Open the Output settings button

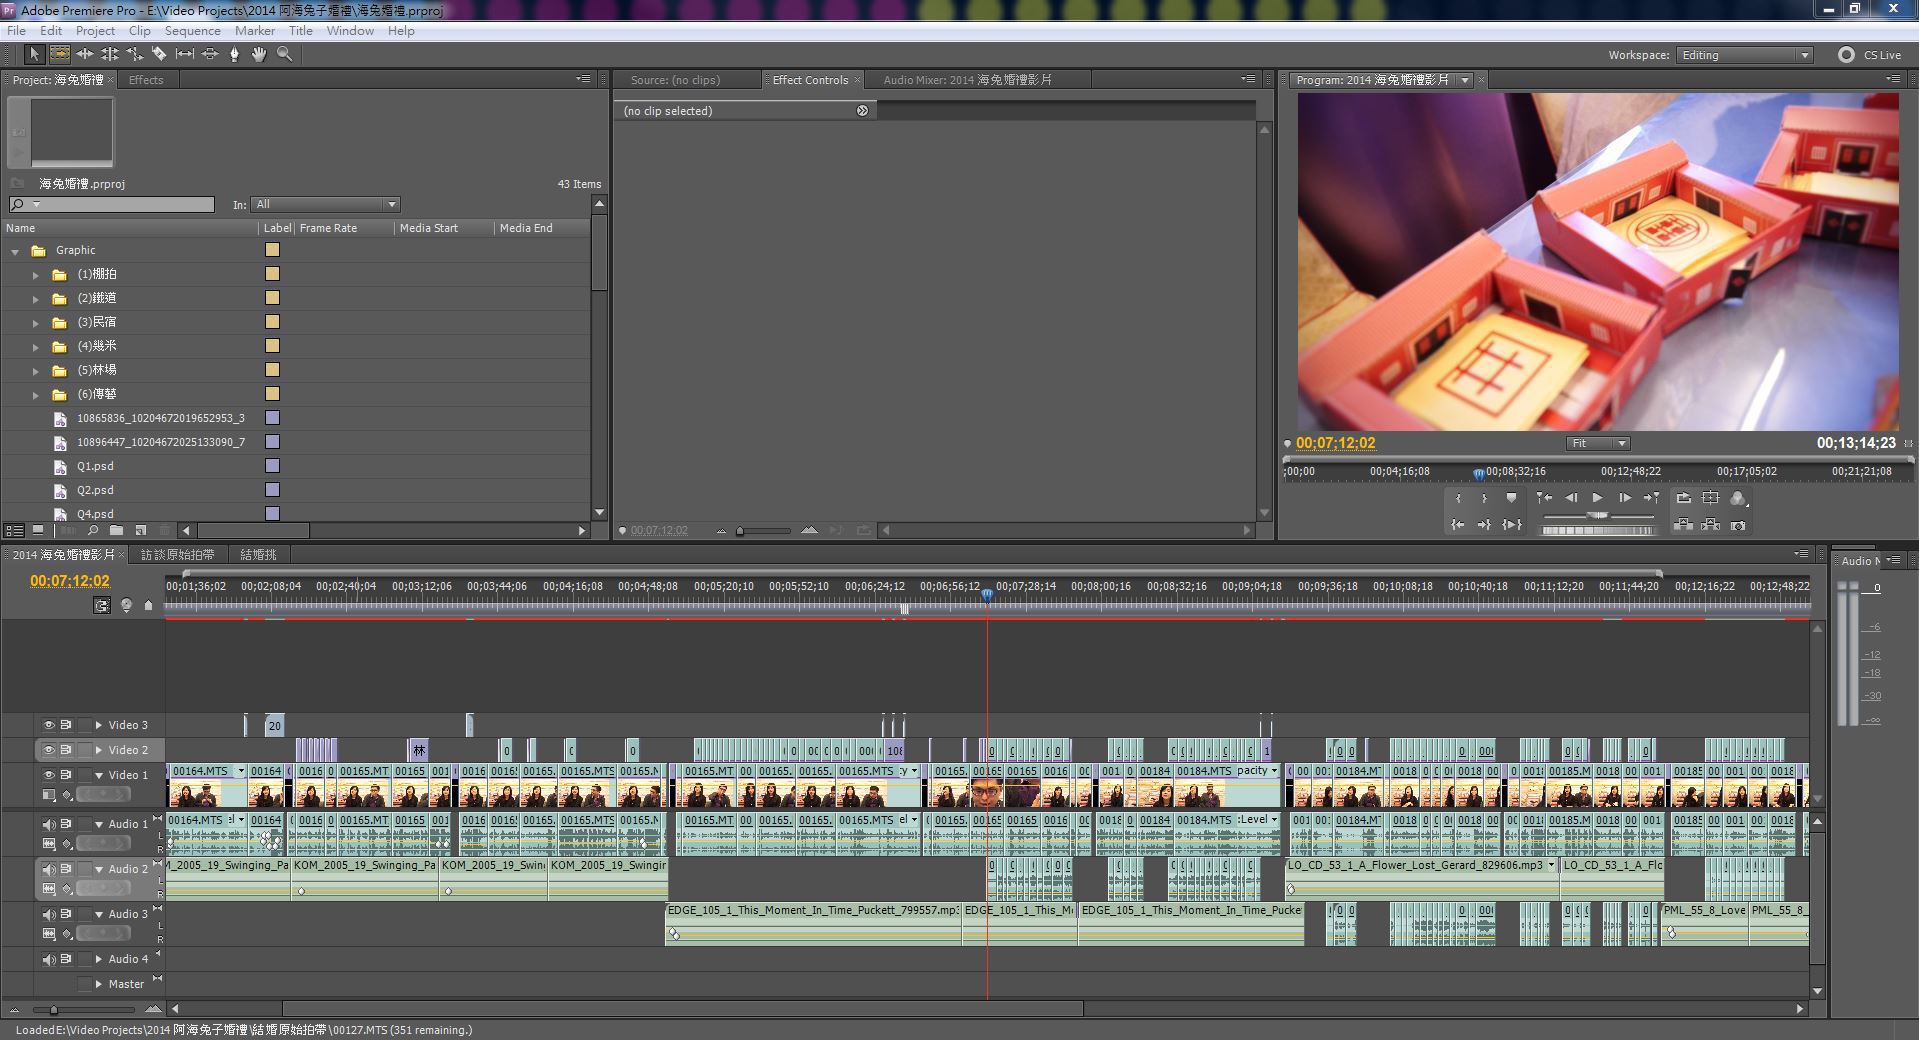click(1738, 498)
